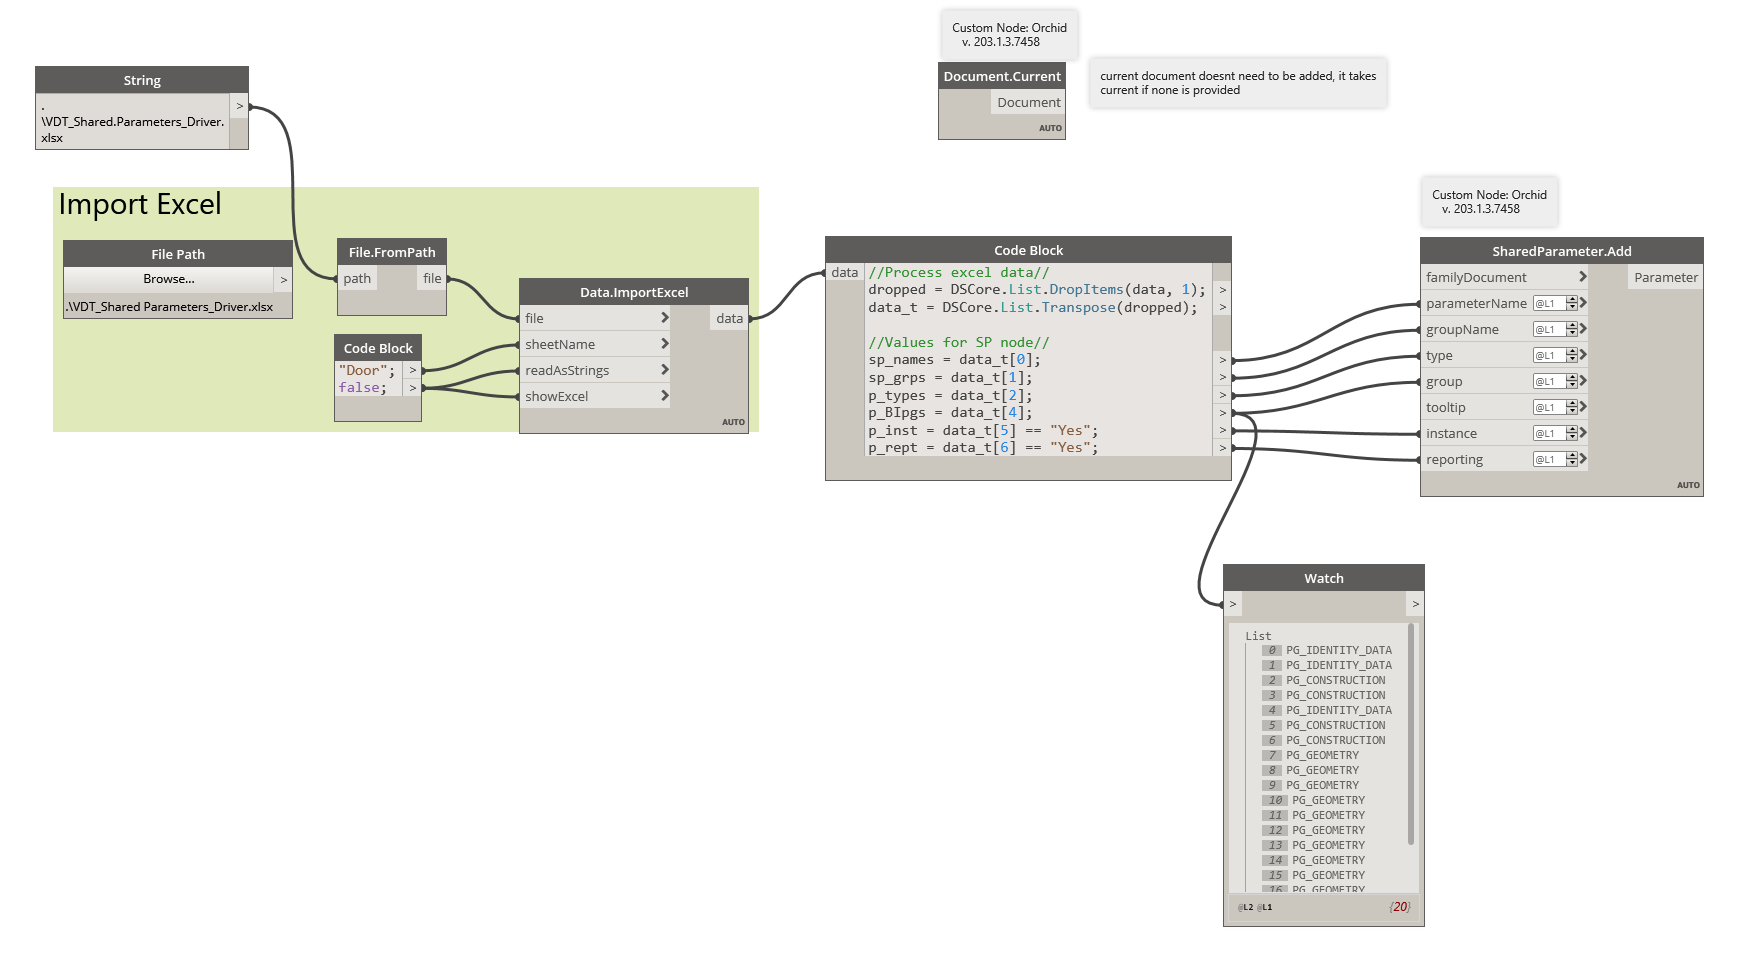This screenshot has height=968, width=1740.
Task: Increase the list level stepper on parameterName
Action: (1571, 299)
